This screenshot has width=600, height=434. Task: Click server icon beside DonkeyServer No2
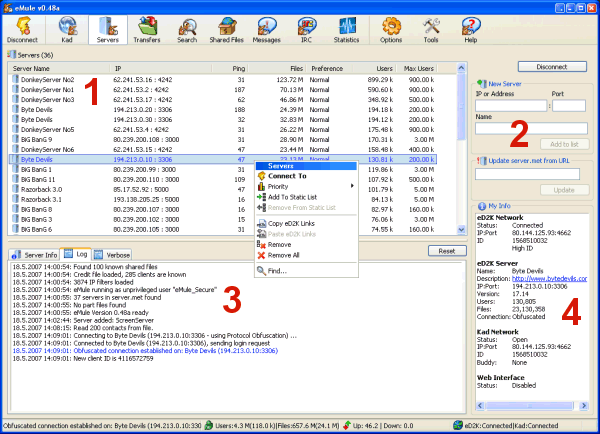(15, 79)
